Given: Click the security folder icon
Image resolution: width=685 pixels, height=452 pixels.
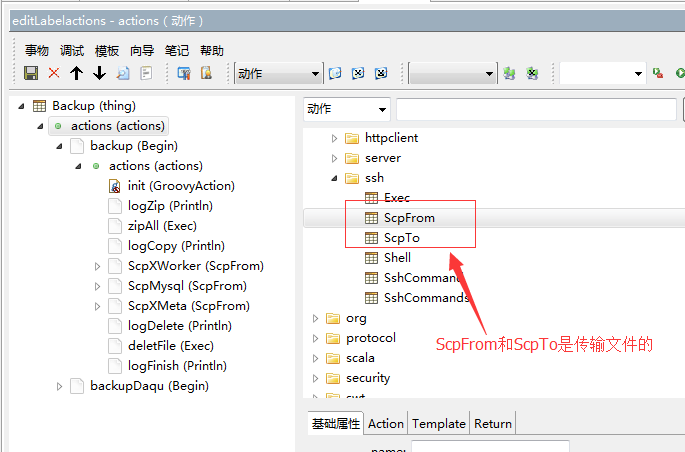Looking at the screenshot, I should 333,378.
